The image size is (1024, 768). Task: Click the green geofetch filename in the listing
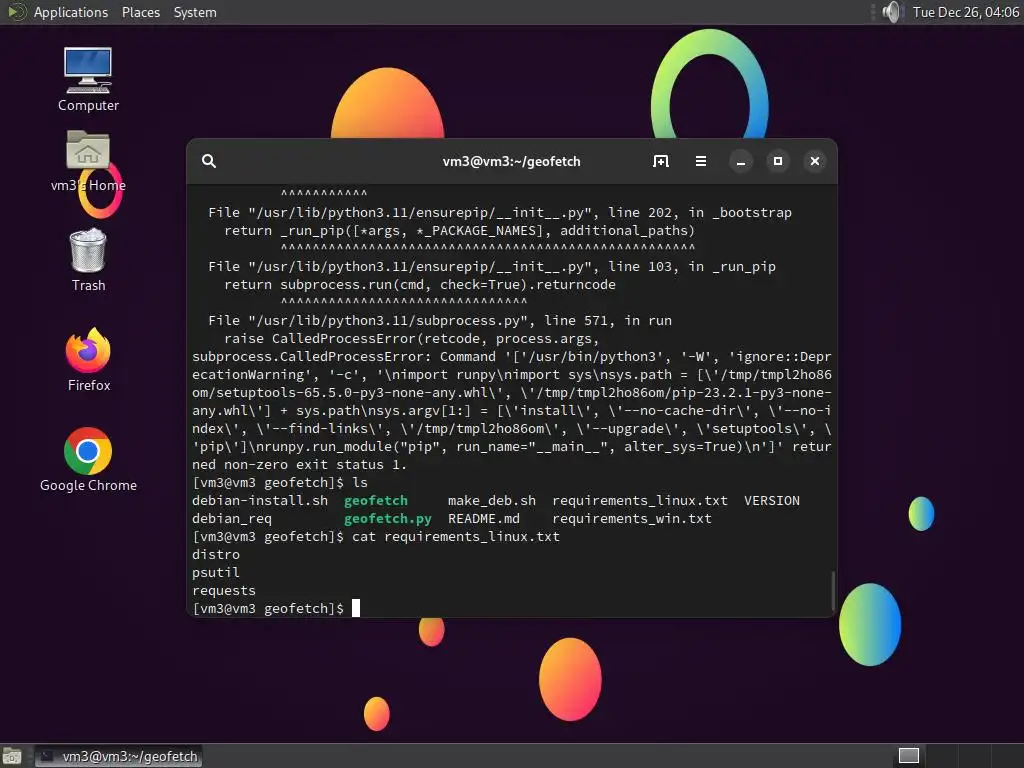(x=376, y=501)
